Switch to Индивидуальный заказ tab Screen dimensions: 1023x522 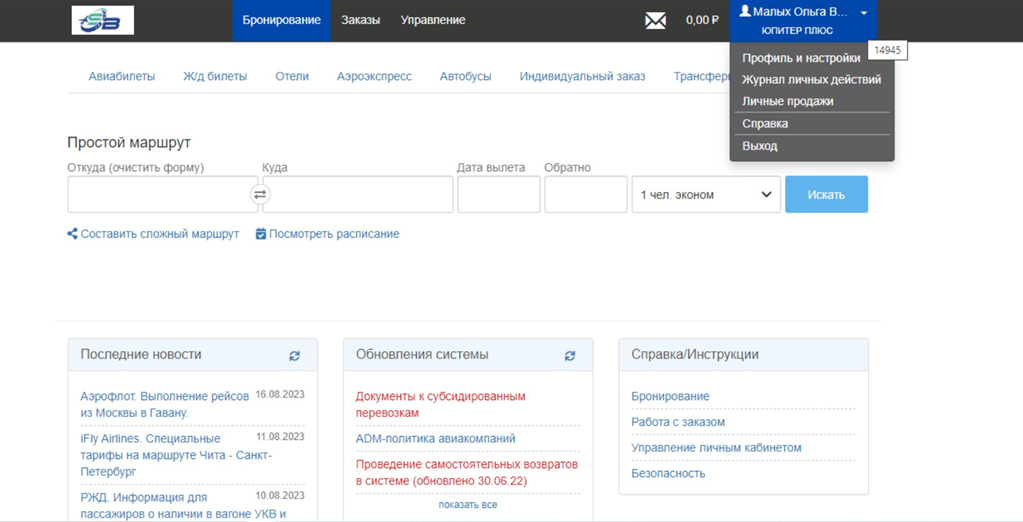[x=583, y=76]
